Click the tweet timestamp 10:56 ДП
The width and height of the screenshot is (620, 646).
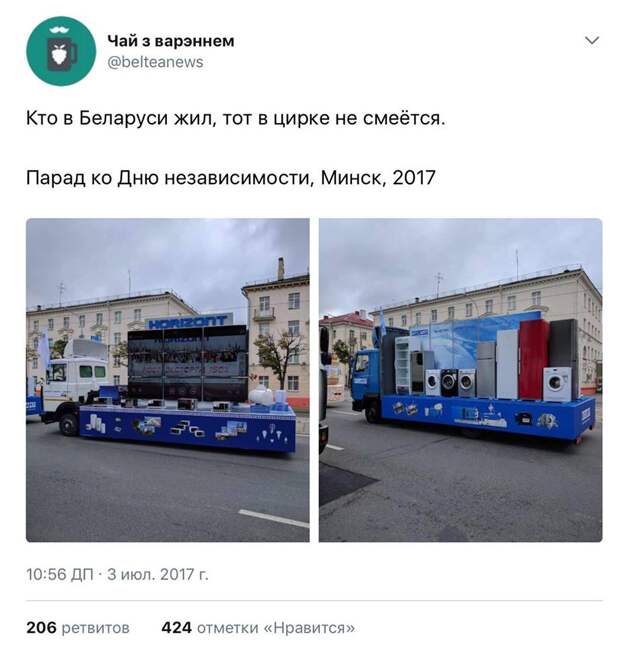60,574
